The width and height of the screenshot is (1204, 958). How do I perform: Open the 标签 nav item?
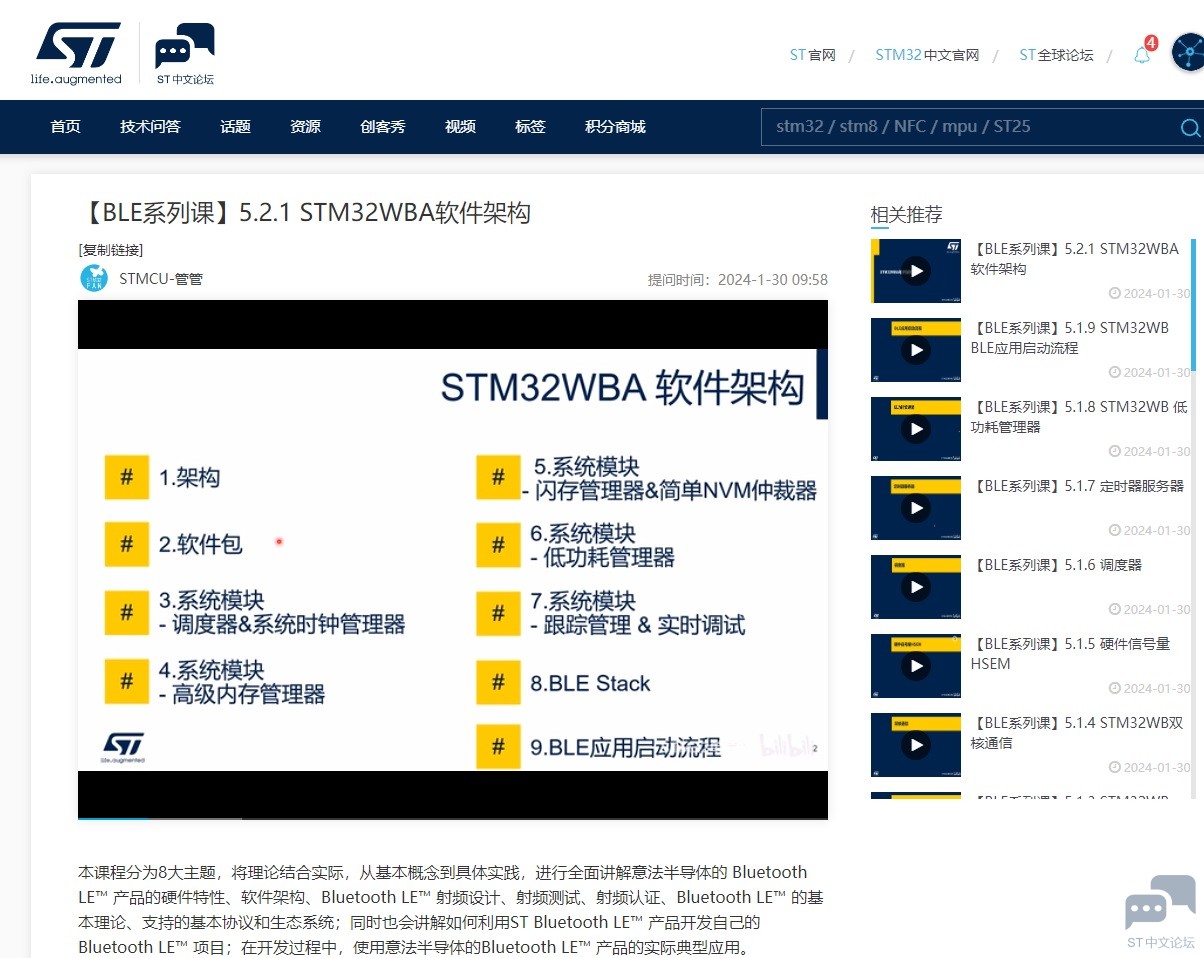(x=530, y=127)
